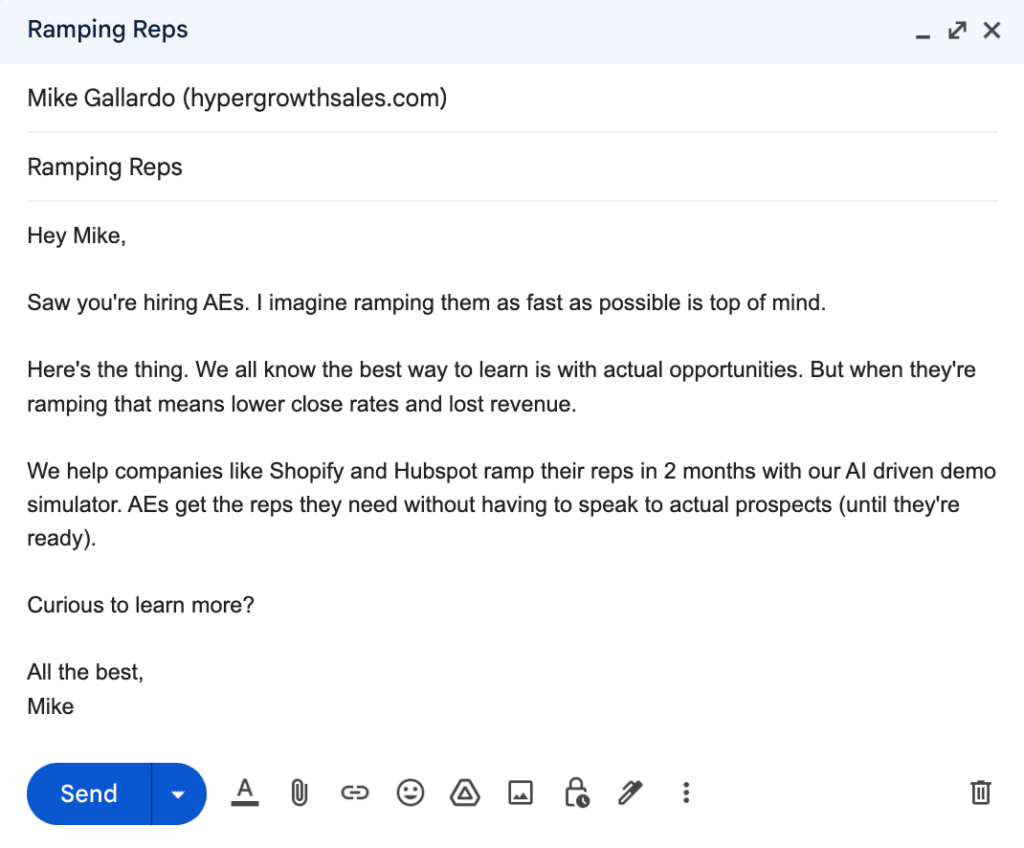Attach a file with the paperclip icon
Image resolution: width=1024 pixels, height=848 pixels.
(x=299, y=793)
